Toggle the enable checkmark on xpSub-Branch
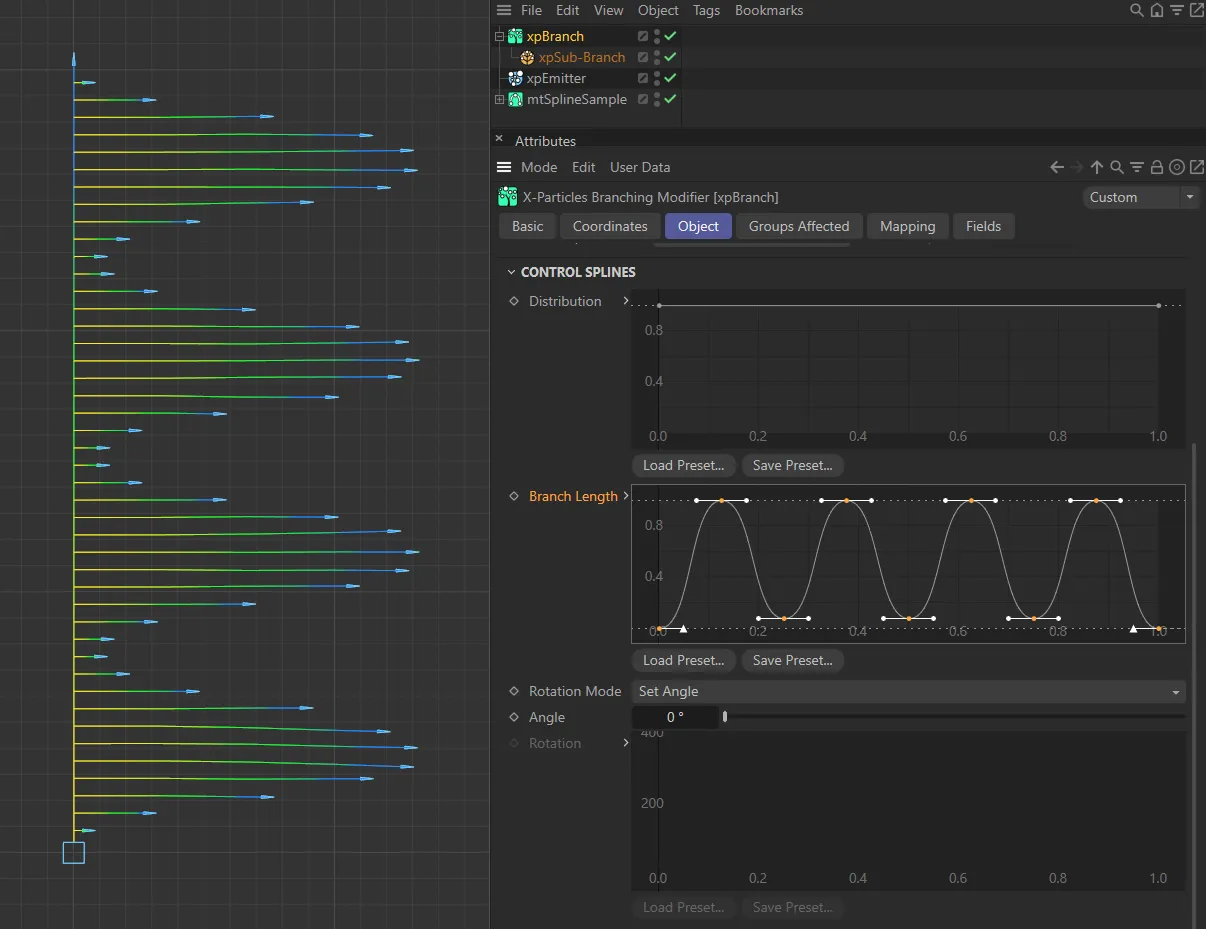Viewport: 1206px width, 929px height. [x=669, y=57]
